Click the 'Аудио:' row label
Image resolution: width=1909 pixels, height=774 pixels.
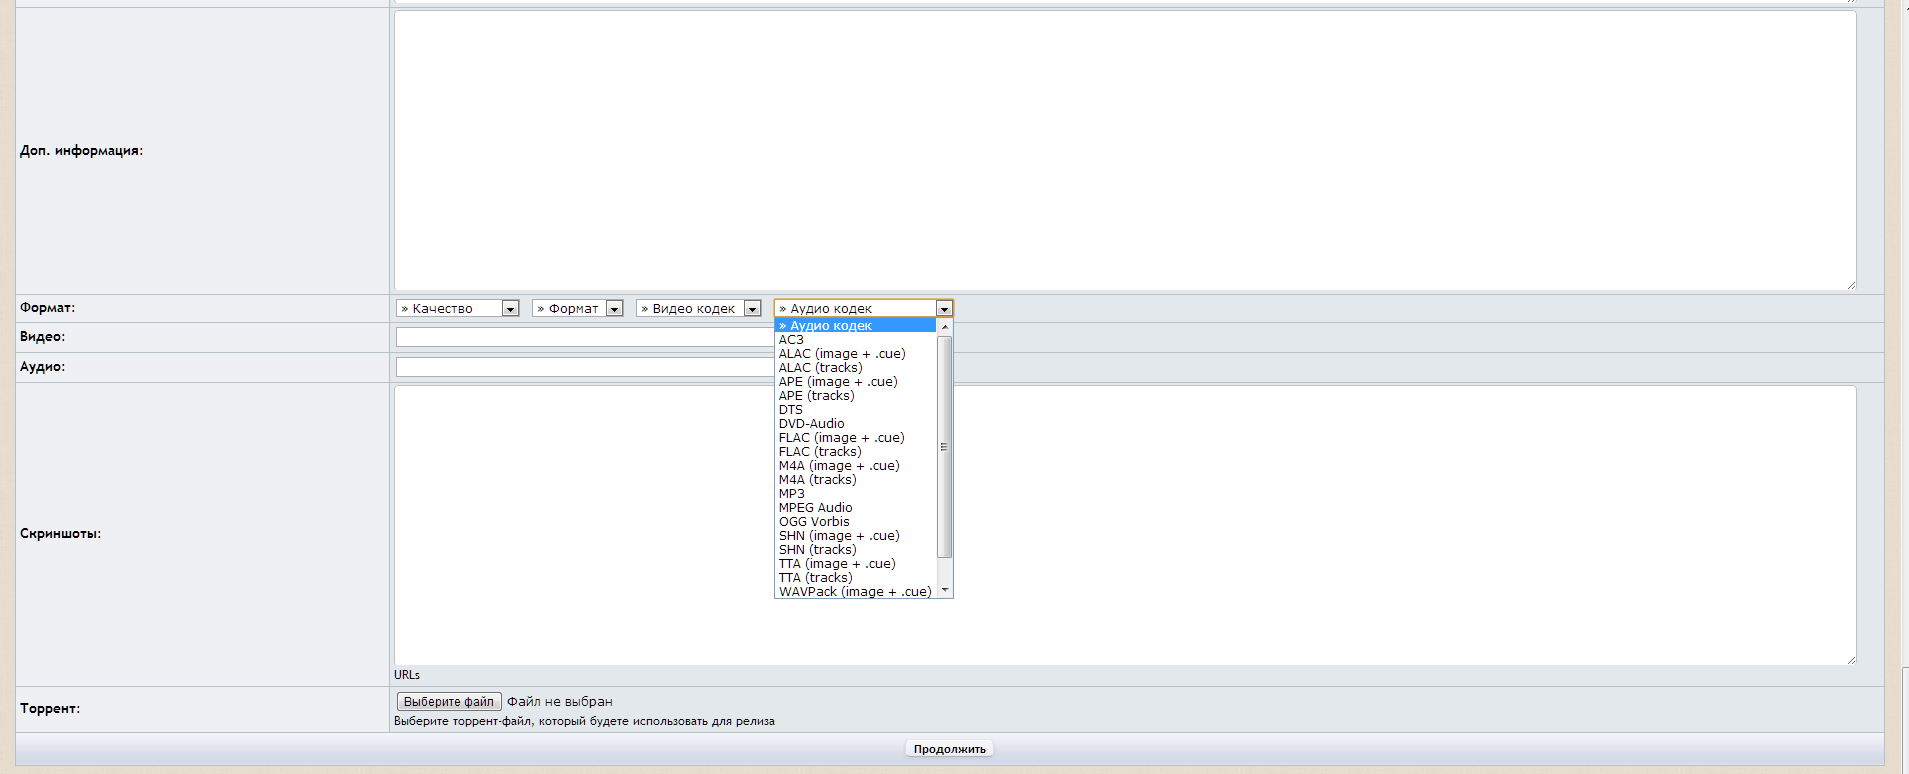click(x=42, y=367)
